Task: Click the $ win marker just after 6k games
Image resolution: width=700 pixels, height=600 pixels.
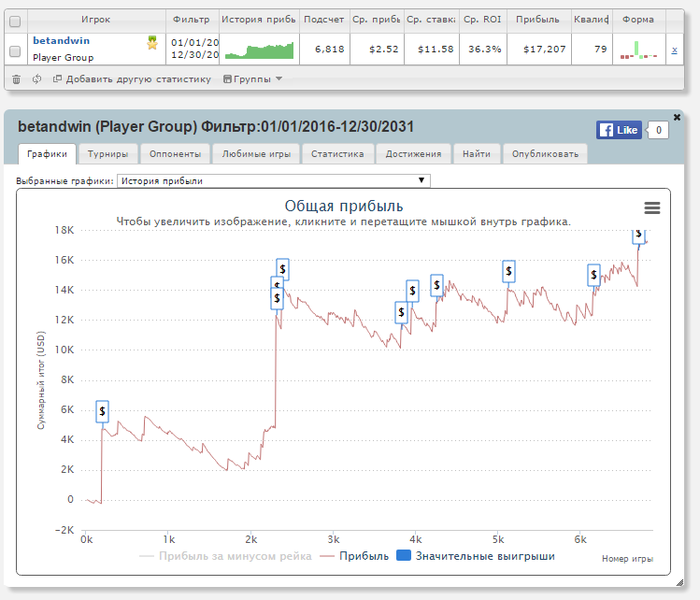Action: (x=593, y=275)
